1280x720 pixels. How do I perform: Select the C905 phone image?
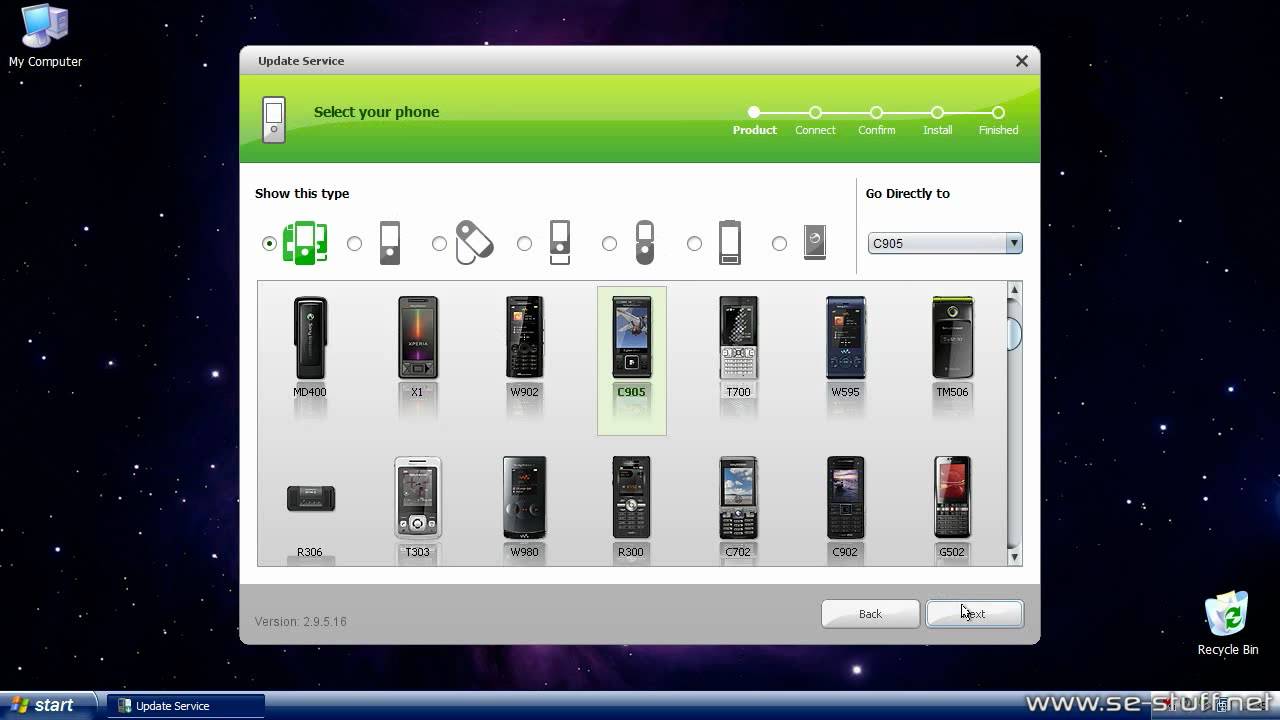coord(631,338)
